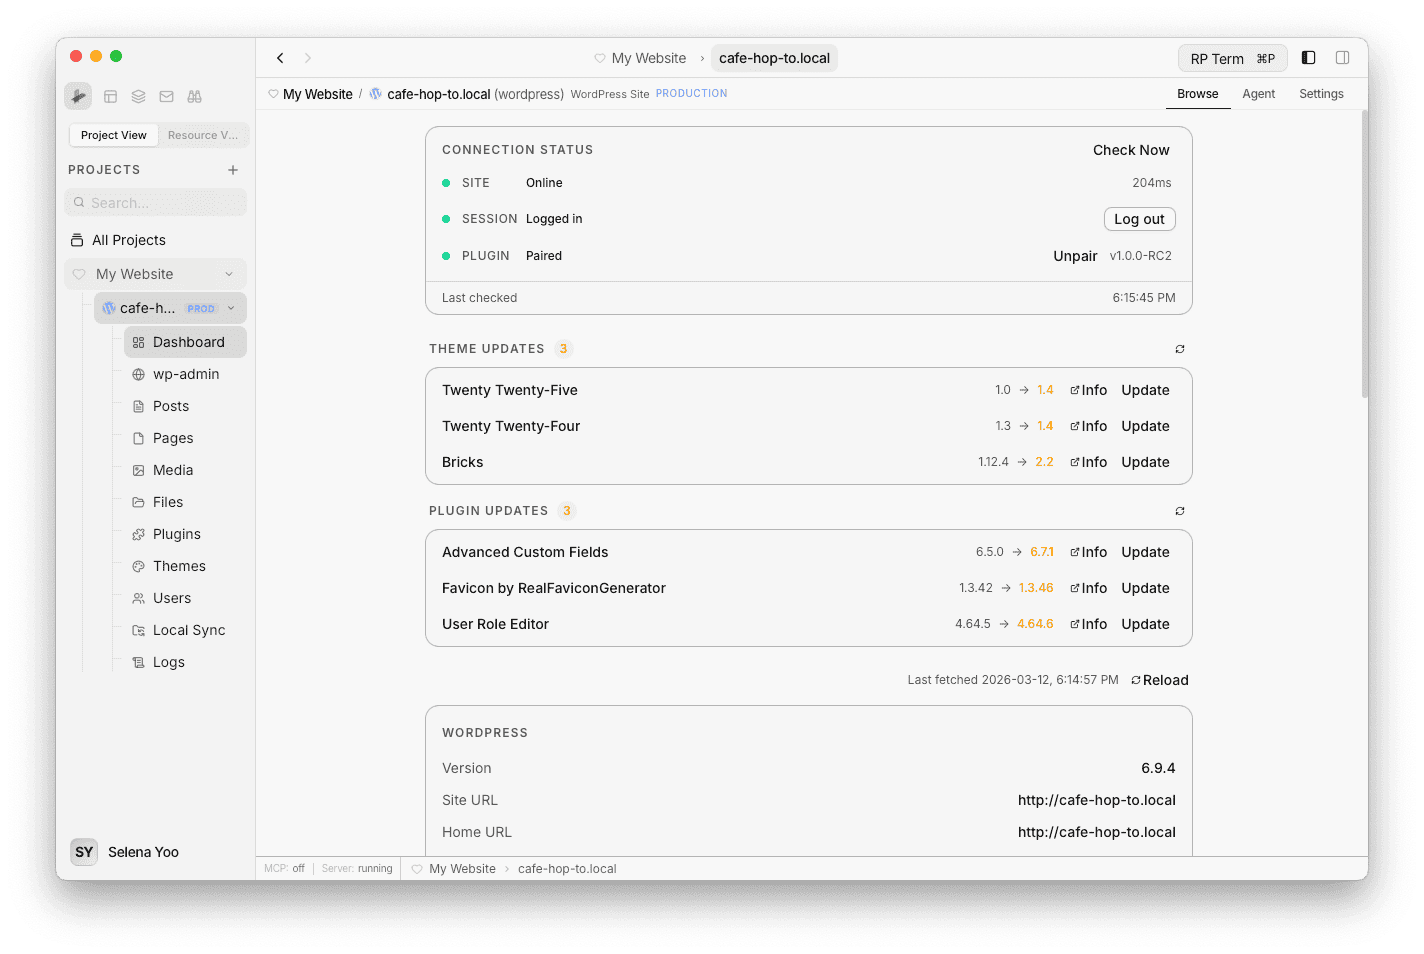1424x954 pixels.
Task: Toggle the right split panel icon top right
Action: [x=1343, y=57]
